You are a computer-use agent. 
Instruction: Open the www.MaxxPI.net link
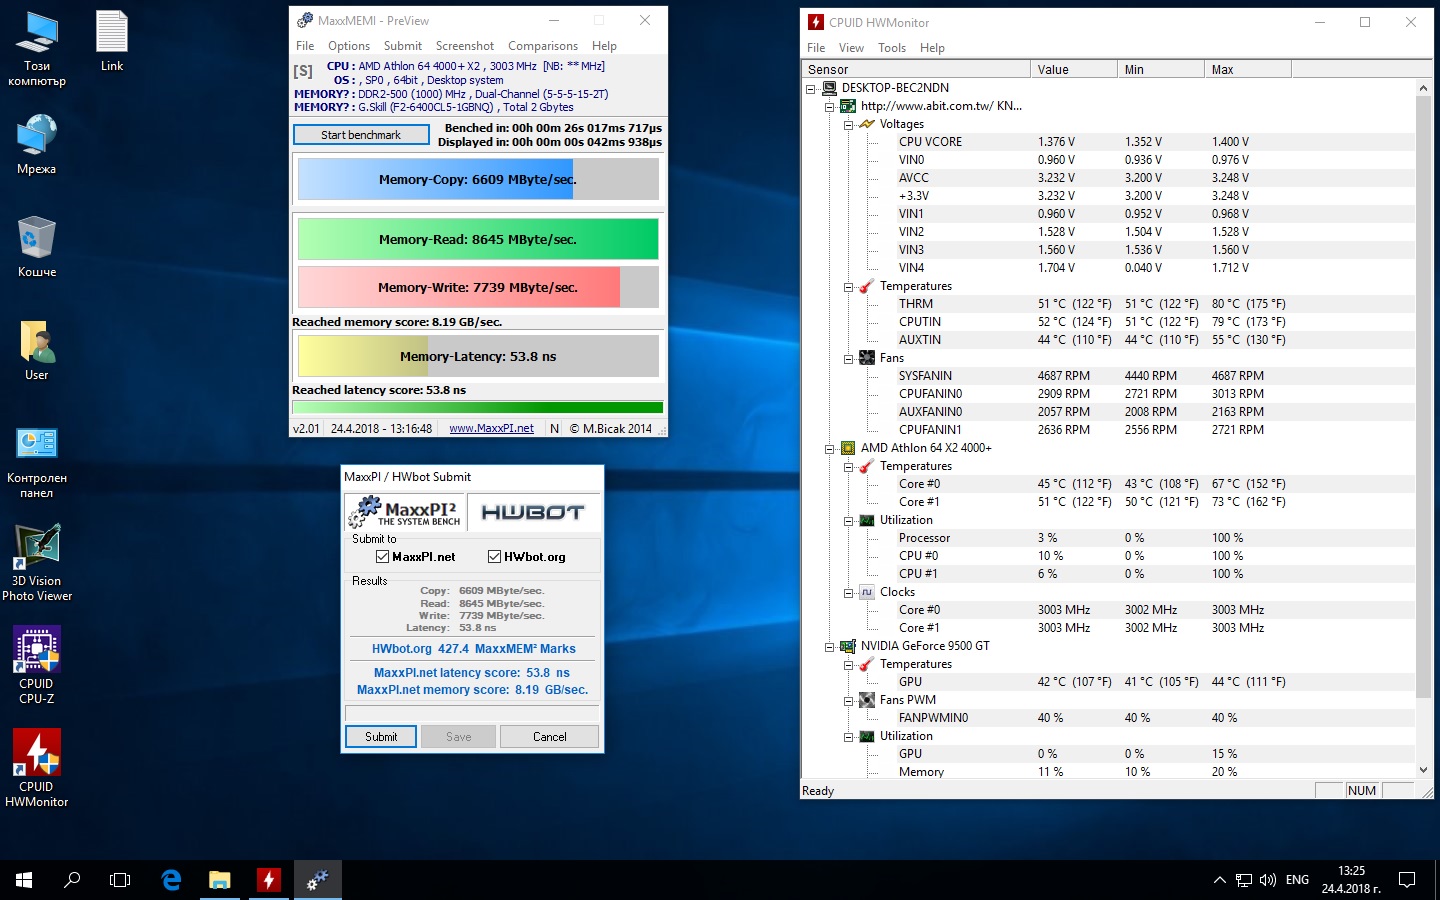point(491,428)
